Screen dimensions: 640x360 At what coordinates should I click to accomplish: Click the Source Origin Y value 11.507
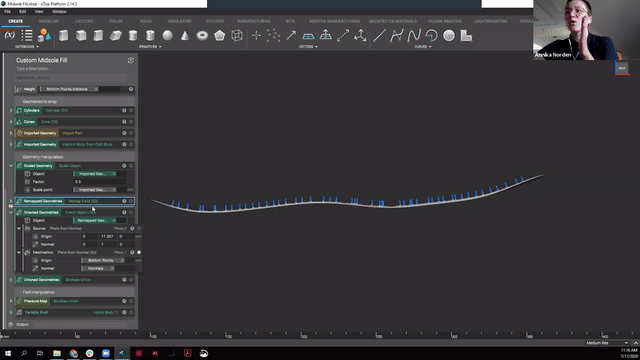click(107, 236)
